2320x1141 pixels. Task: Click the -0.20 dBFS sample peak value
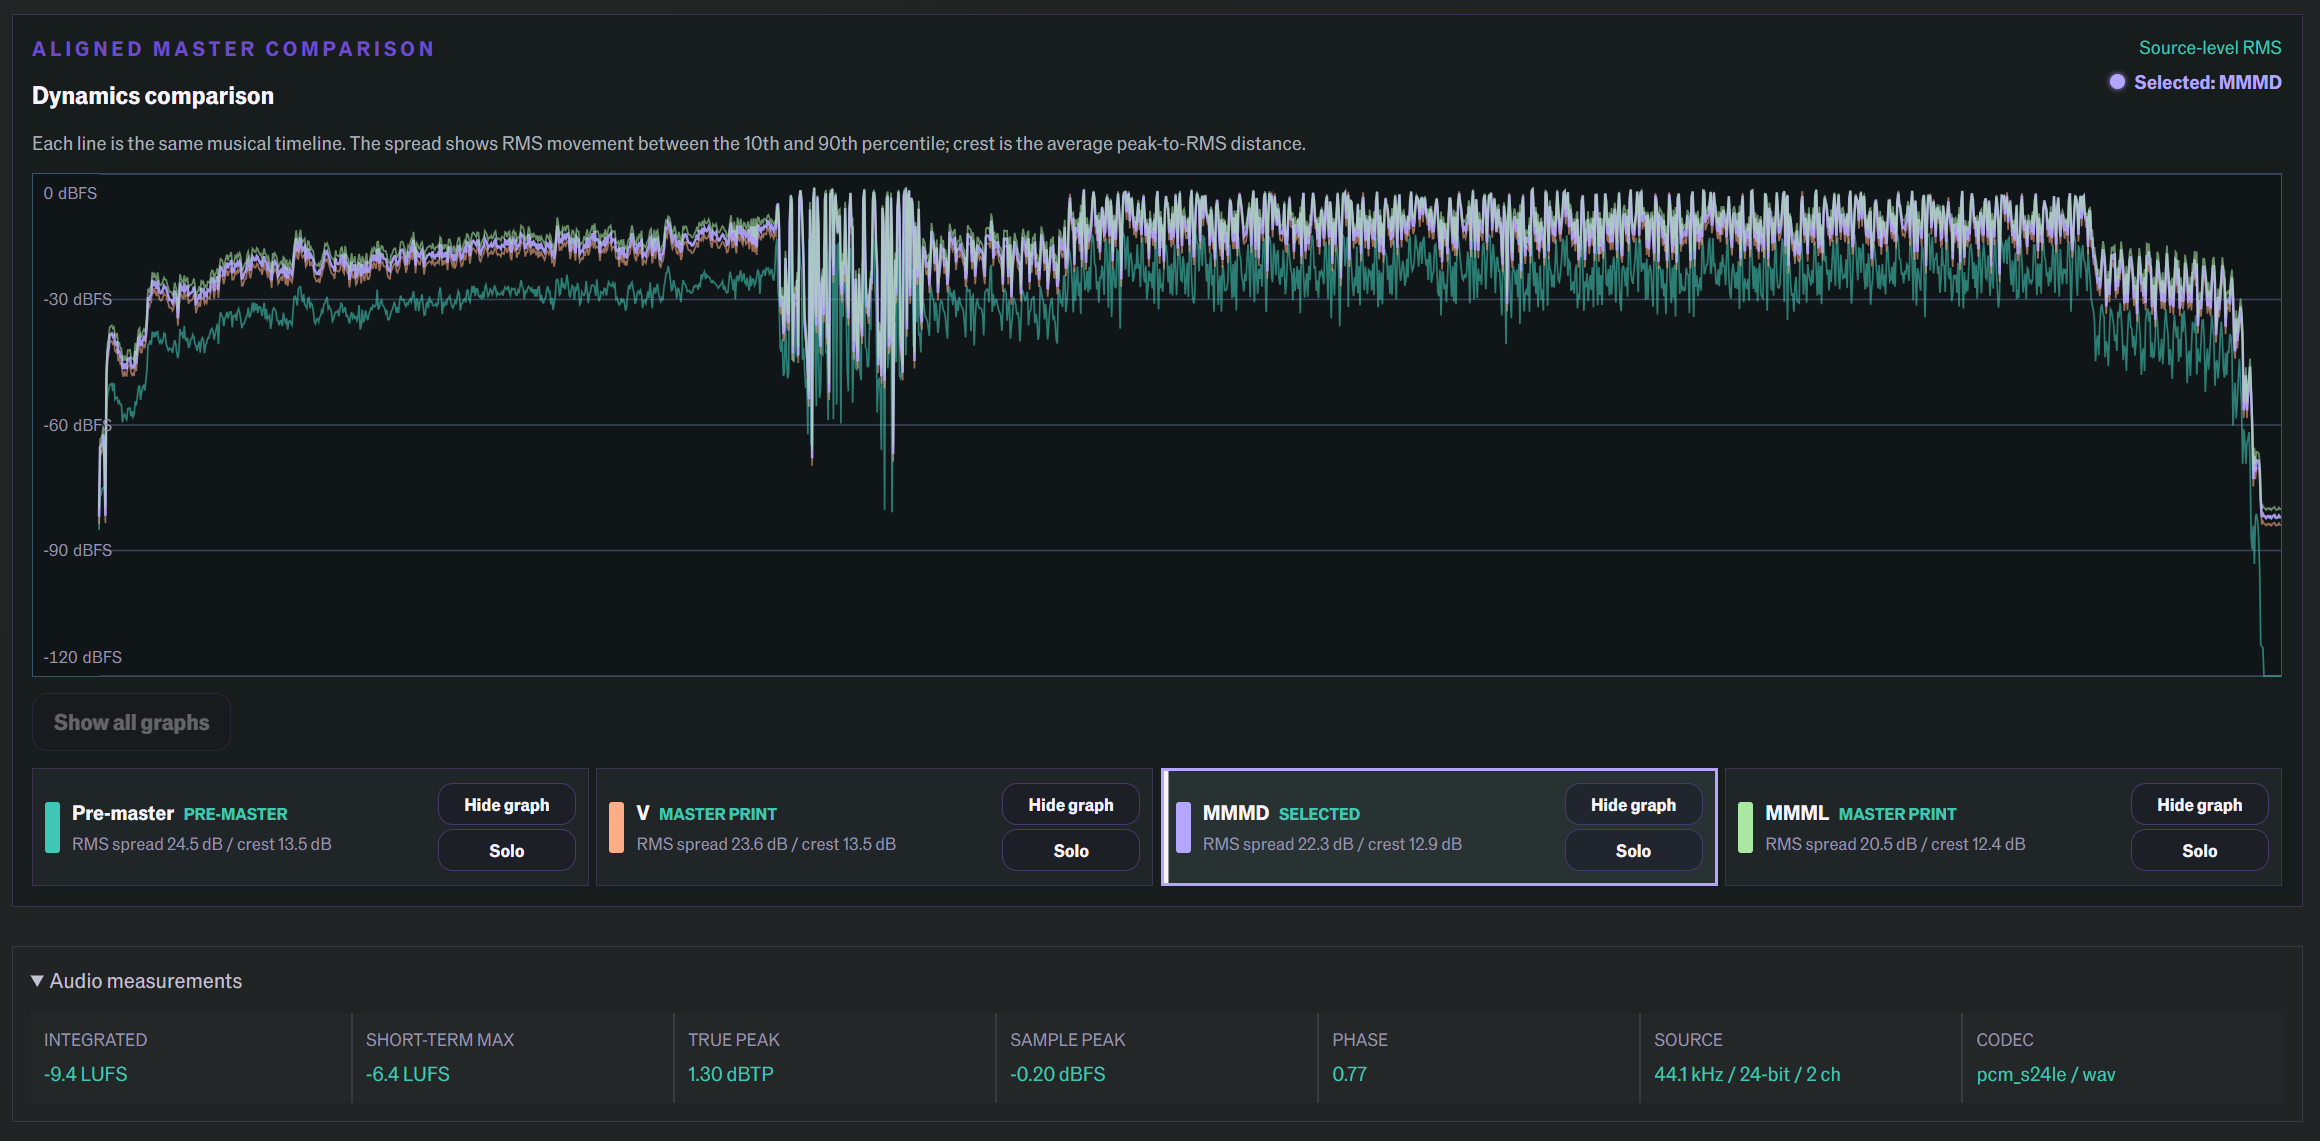click(1058, 1074)
